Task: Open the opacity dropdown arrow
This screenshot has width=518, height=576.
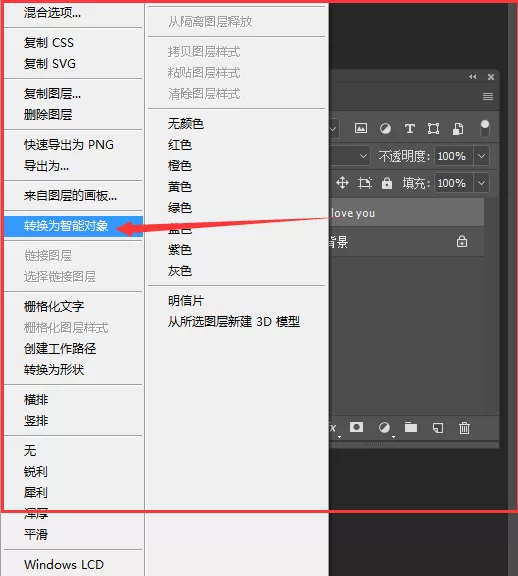Action: click(481, 156)
